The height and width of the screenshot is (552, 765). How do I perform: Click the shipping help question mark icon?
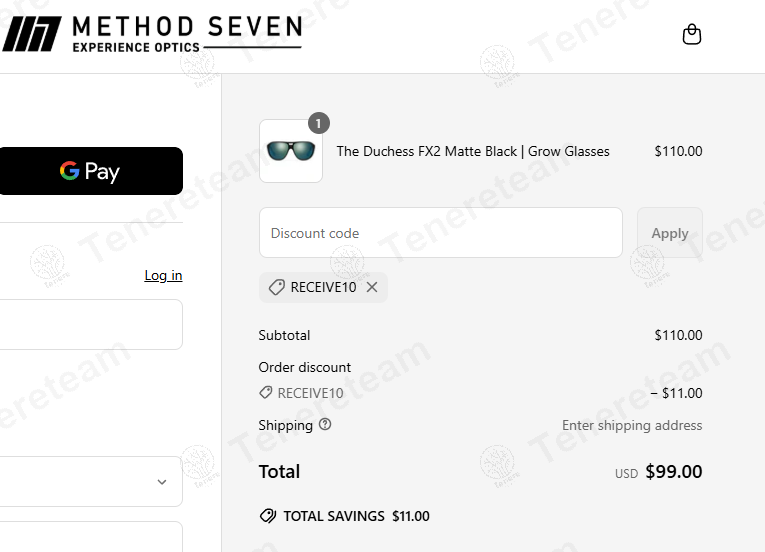pyautogui.click(x=325, y=424)
